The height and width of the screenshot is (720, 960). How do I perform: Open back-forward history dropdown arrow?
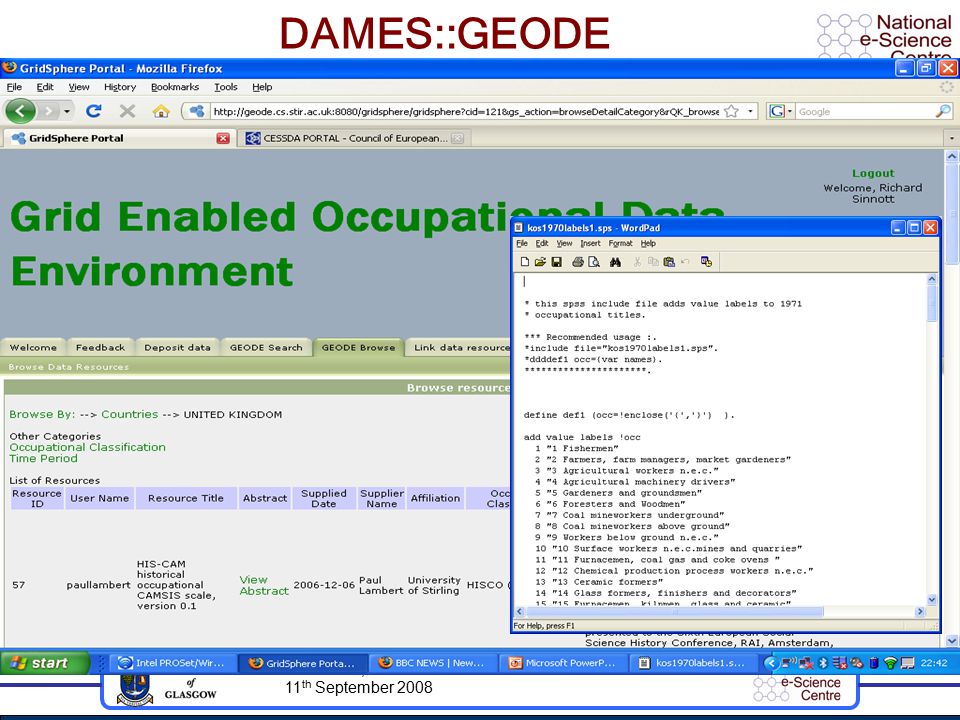67,111
